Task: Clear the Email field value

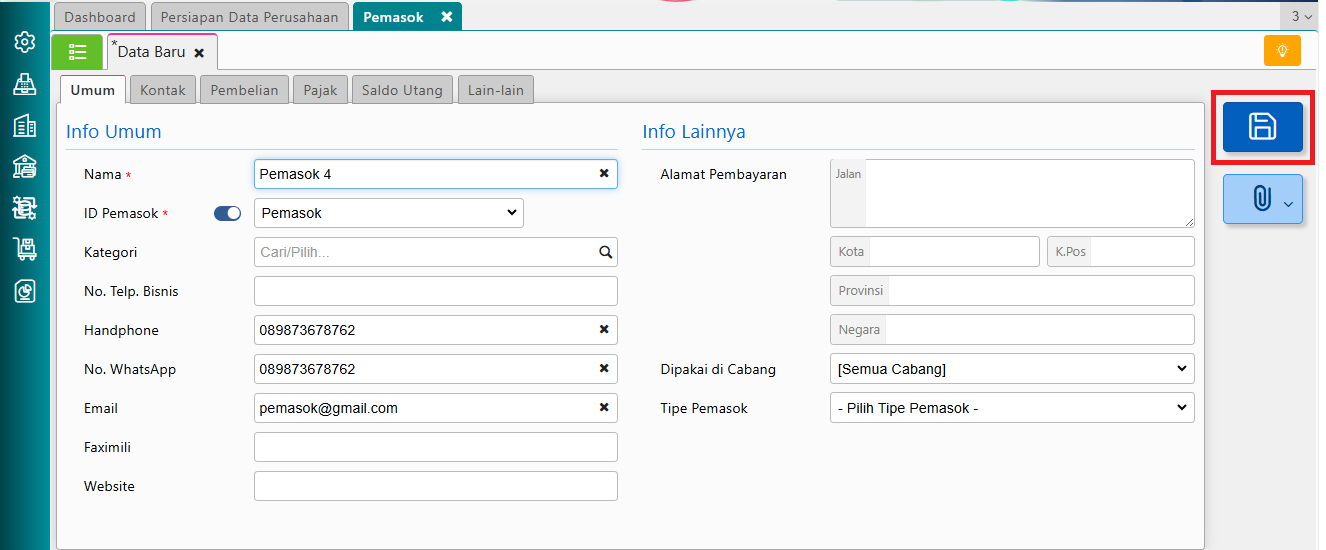Action: point(604,407)
